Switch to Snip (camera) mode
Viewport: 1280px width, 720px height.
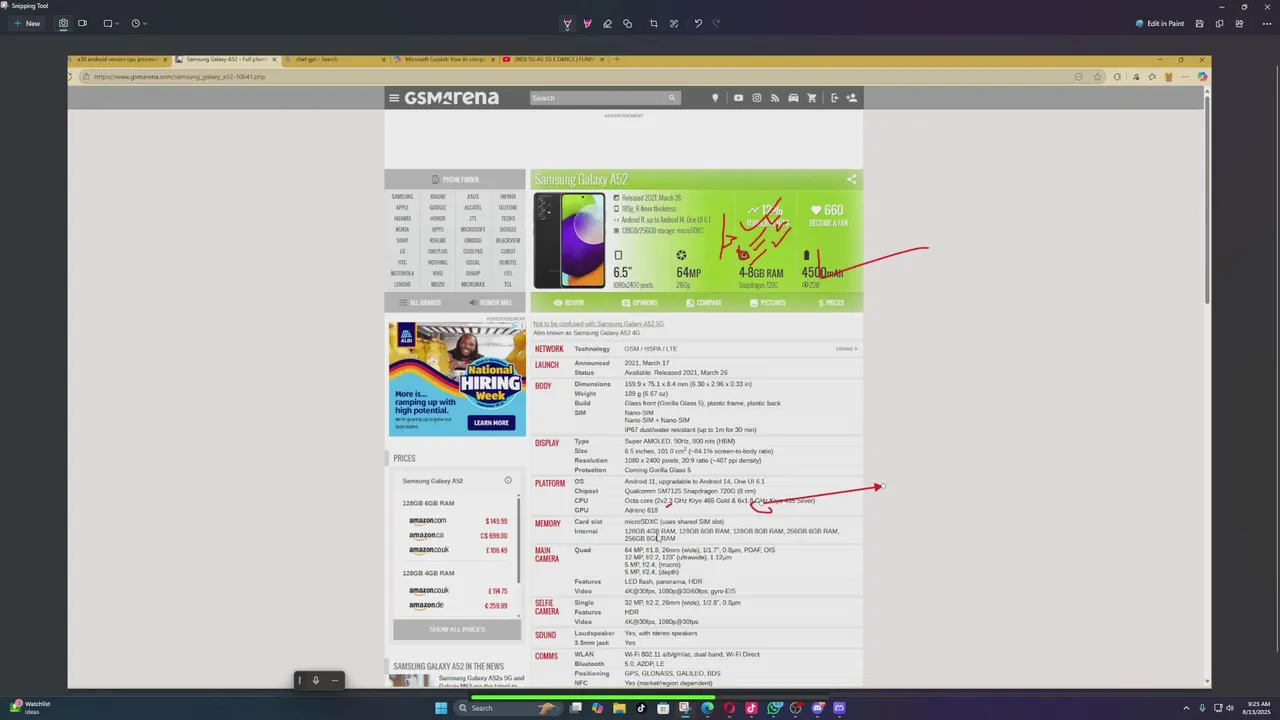(63, 23)
